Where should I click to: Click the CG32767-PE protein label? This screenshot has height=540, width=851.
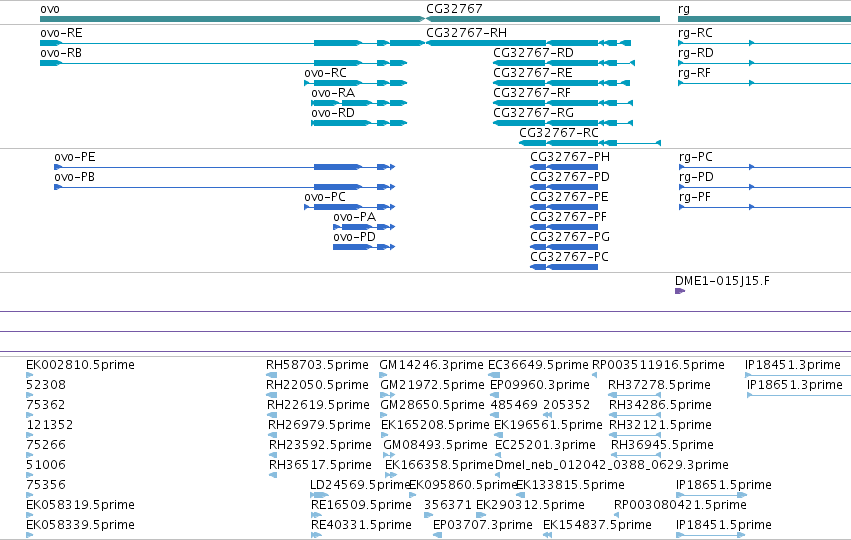(x=569, y=197)
